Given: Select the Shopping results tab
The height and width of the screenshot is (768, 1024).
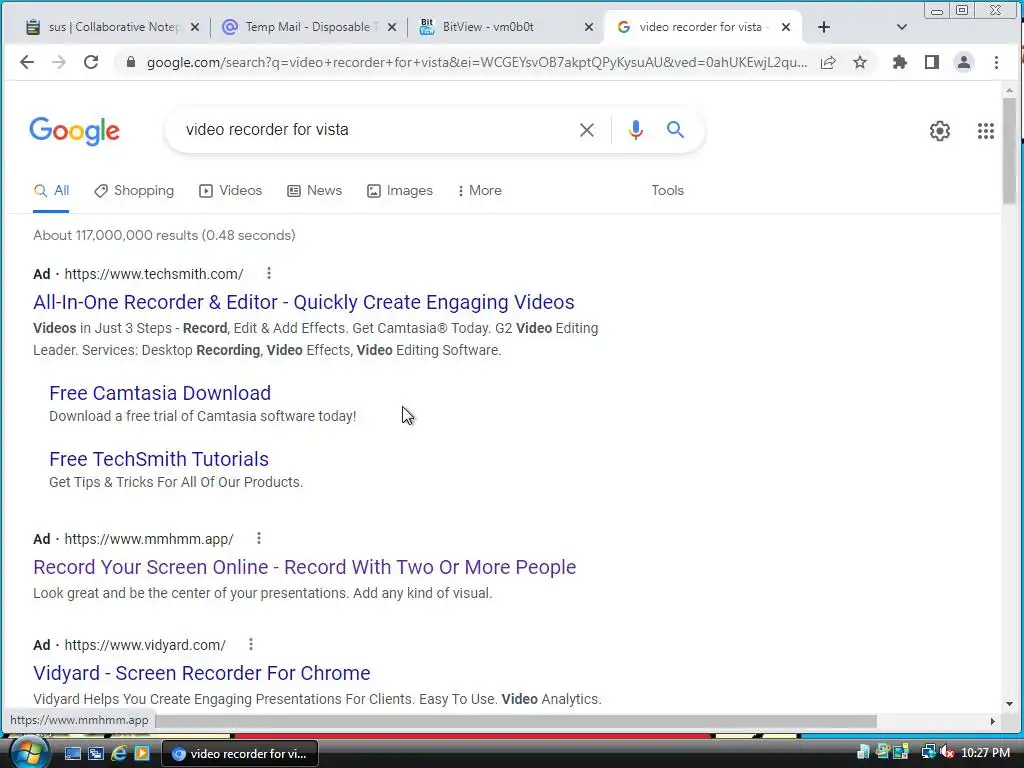Looking at the screenshot, I should (x=135, y=191).
